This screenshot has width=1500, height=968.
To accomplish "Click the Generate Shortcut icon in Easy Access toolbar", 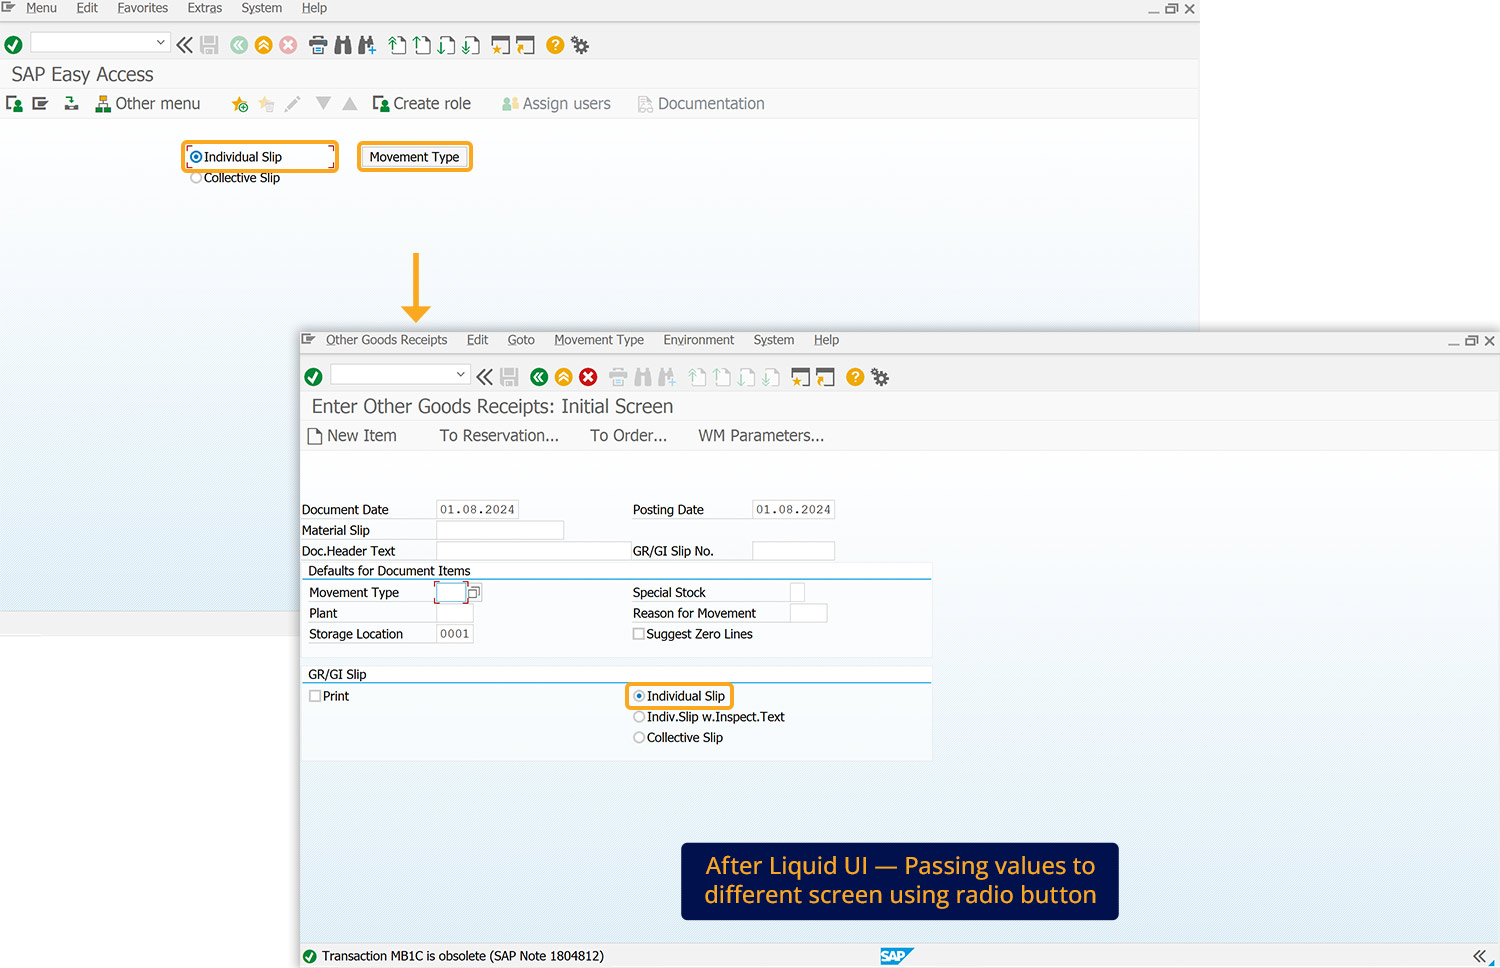I will coord(525,45).
